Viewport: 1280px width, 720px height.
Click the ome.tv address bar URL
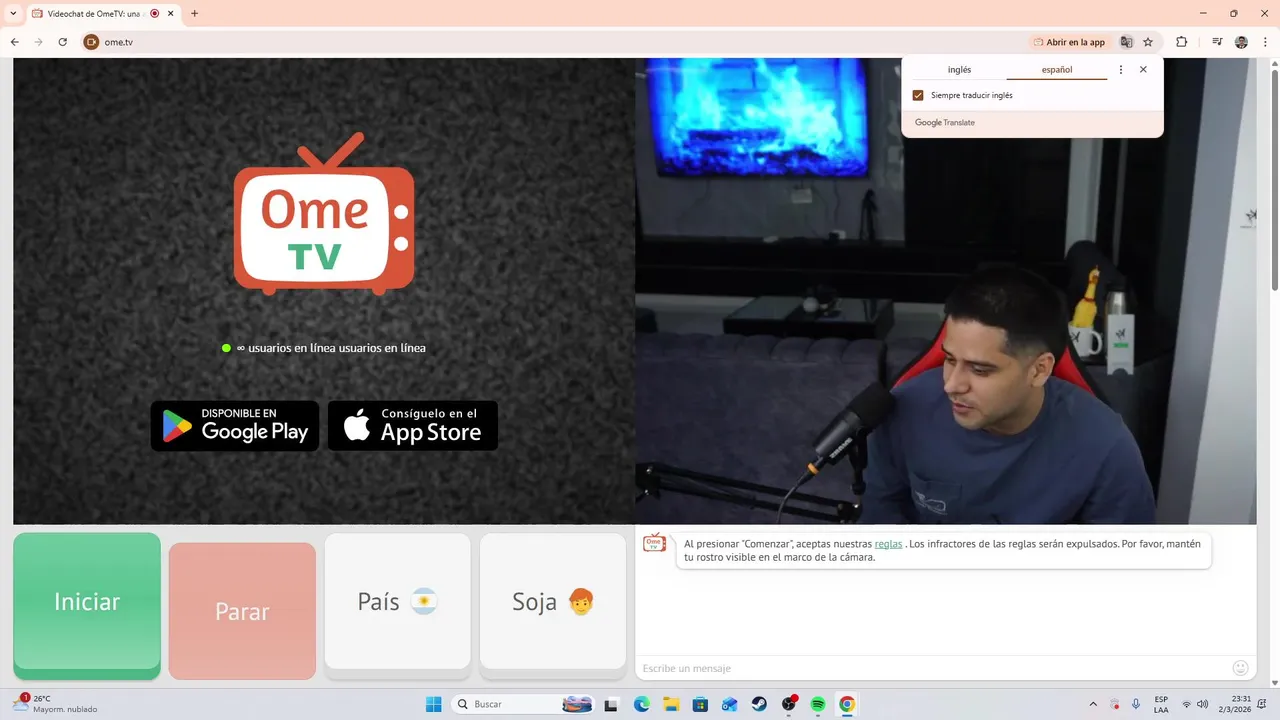(118, 42)
